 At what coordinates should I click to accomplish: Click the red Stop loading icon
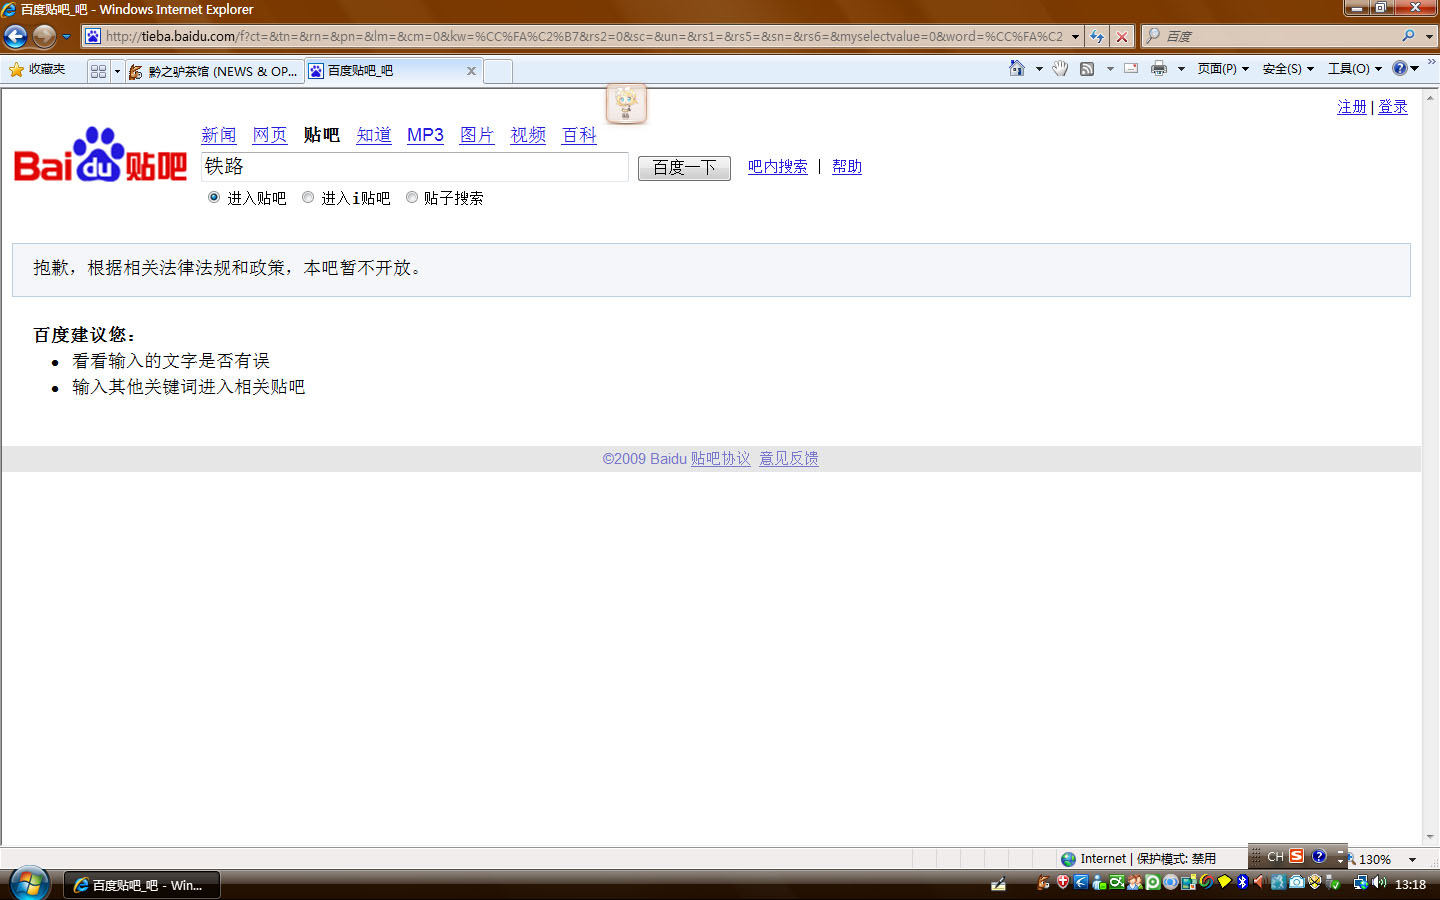click(1122, 37)
